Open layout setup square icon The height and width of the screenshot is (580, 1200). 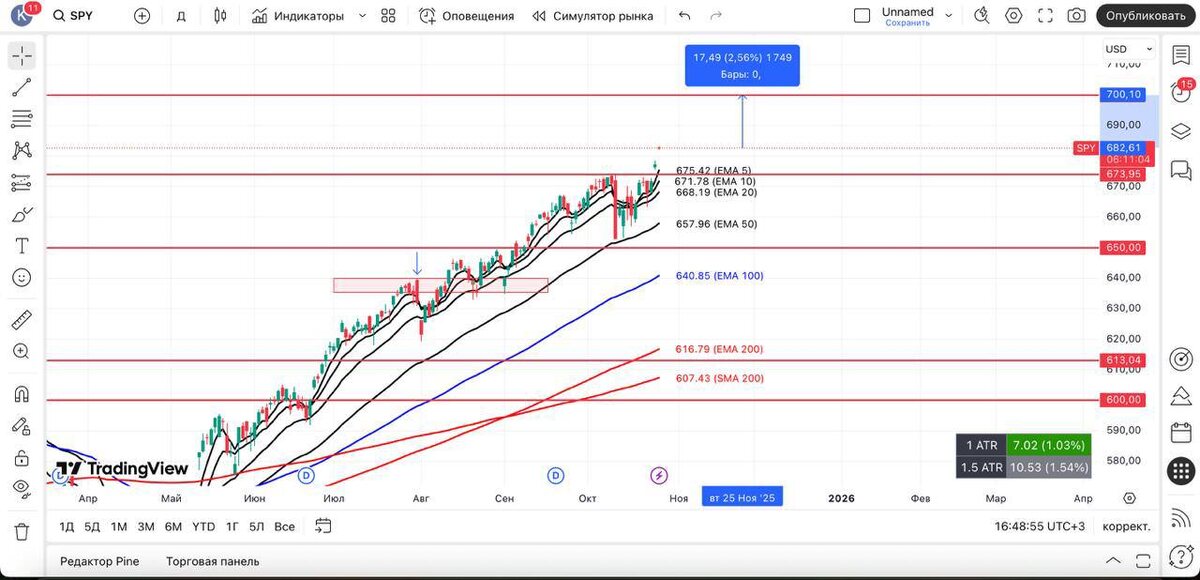862,16
